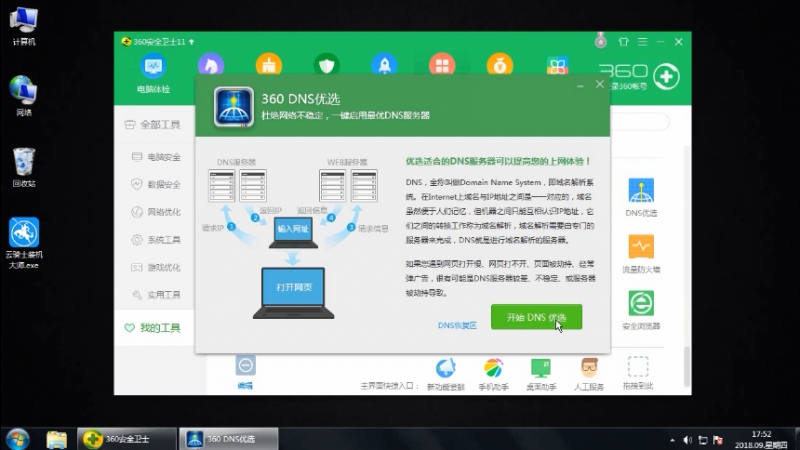800x450 pixels.
Task: Click the 360 DNS优选 globe logo icon
Action: (x=234, y=107)
